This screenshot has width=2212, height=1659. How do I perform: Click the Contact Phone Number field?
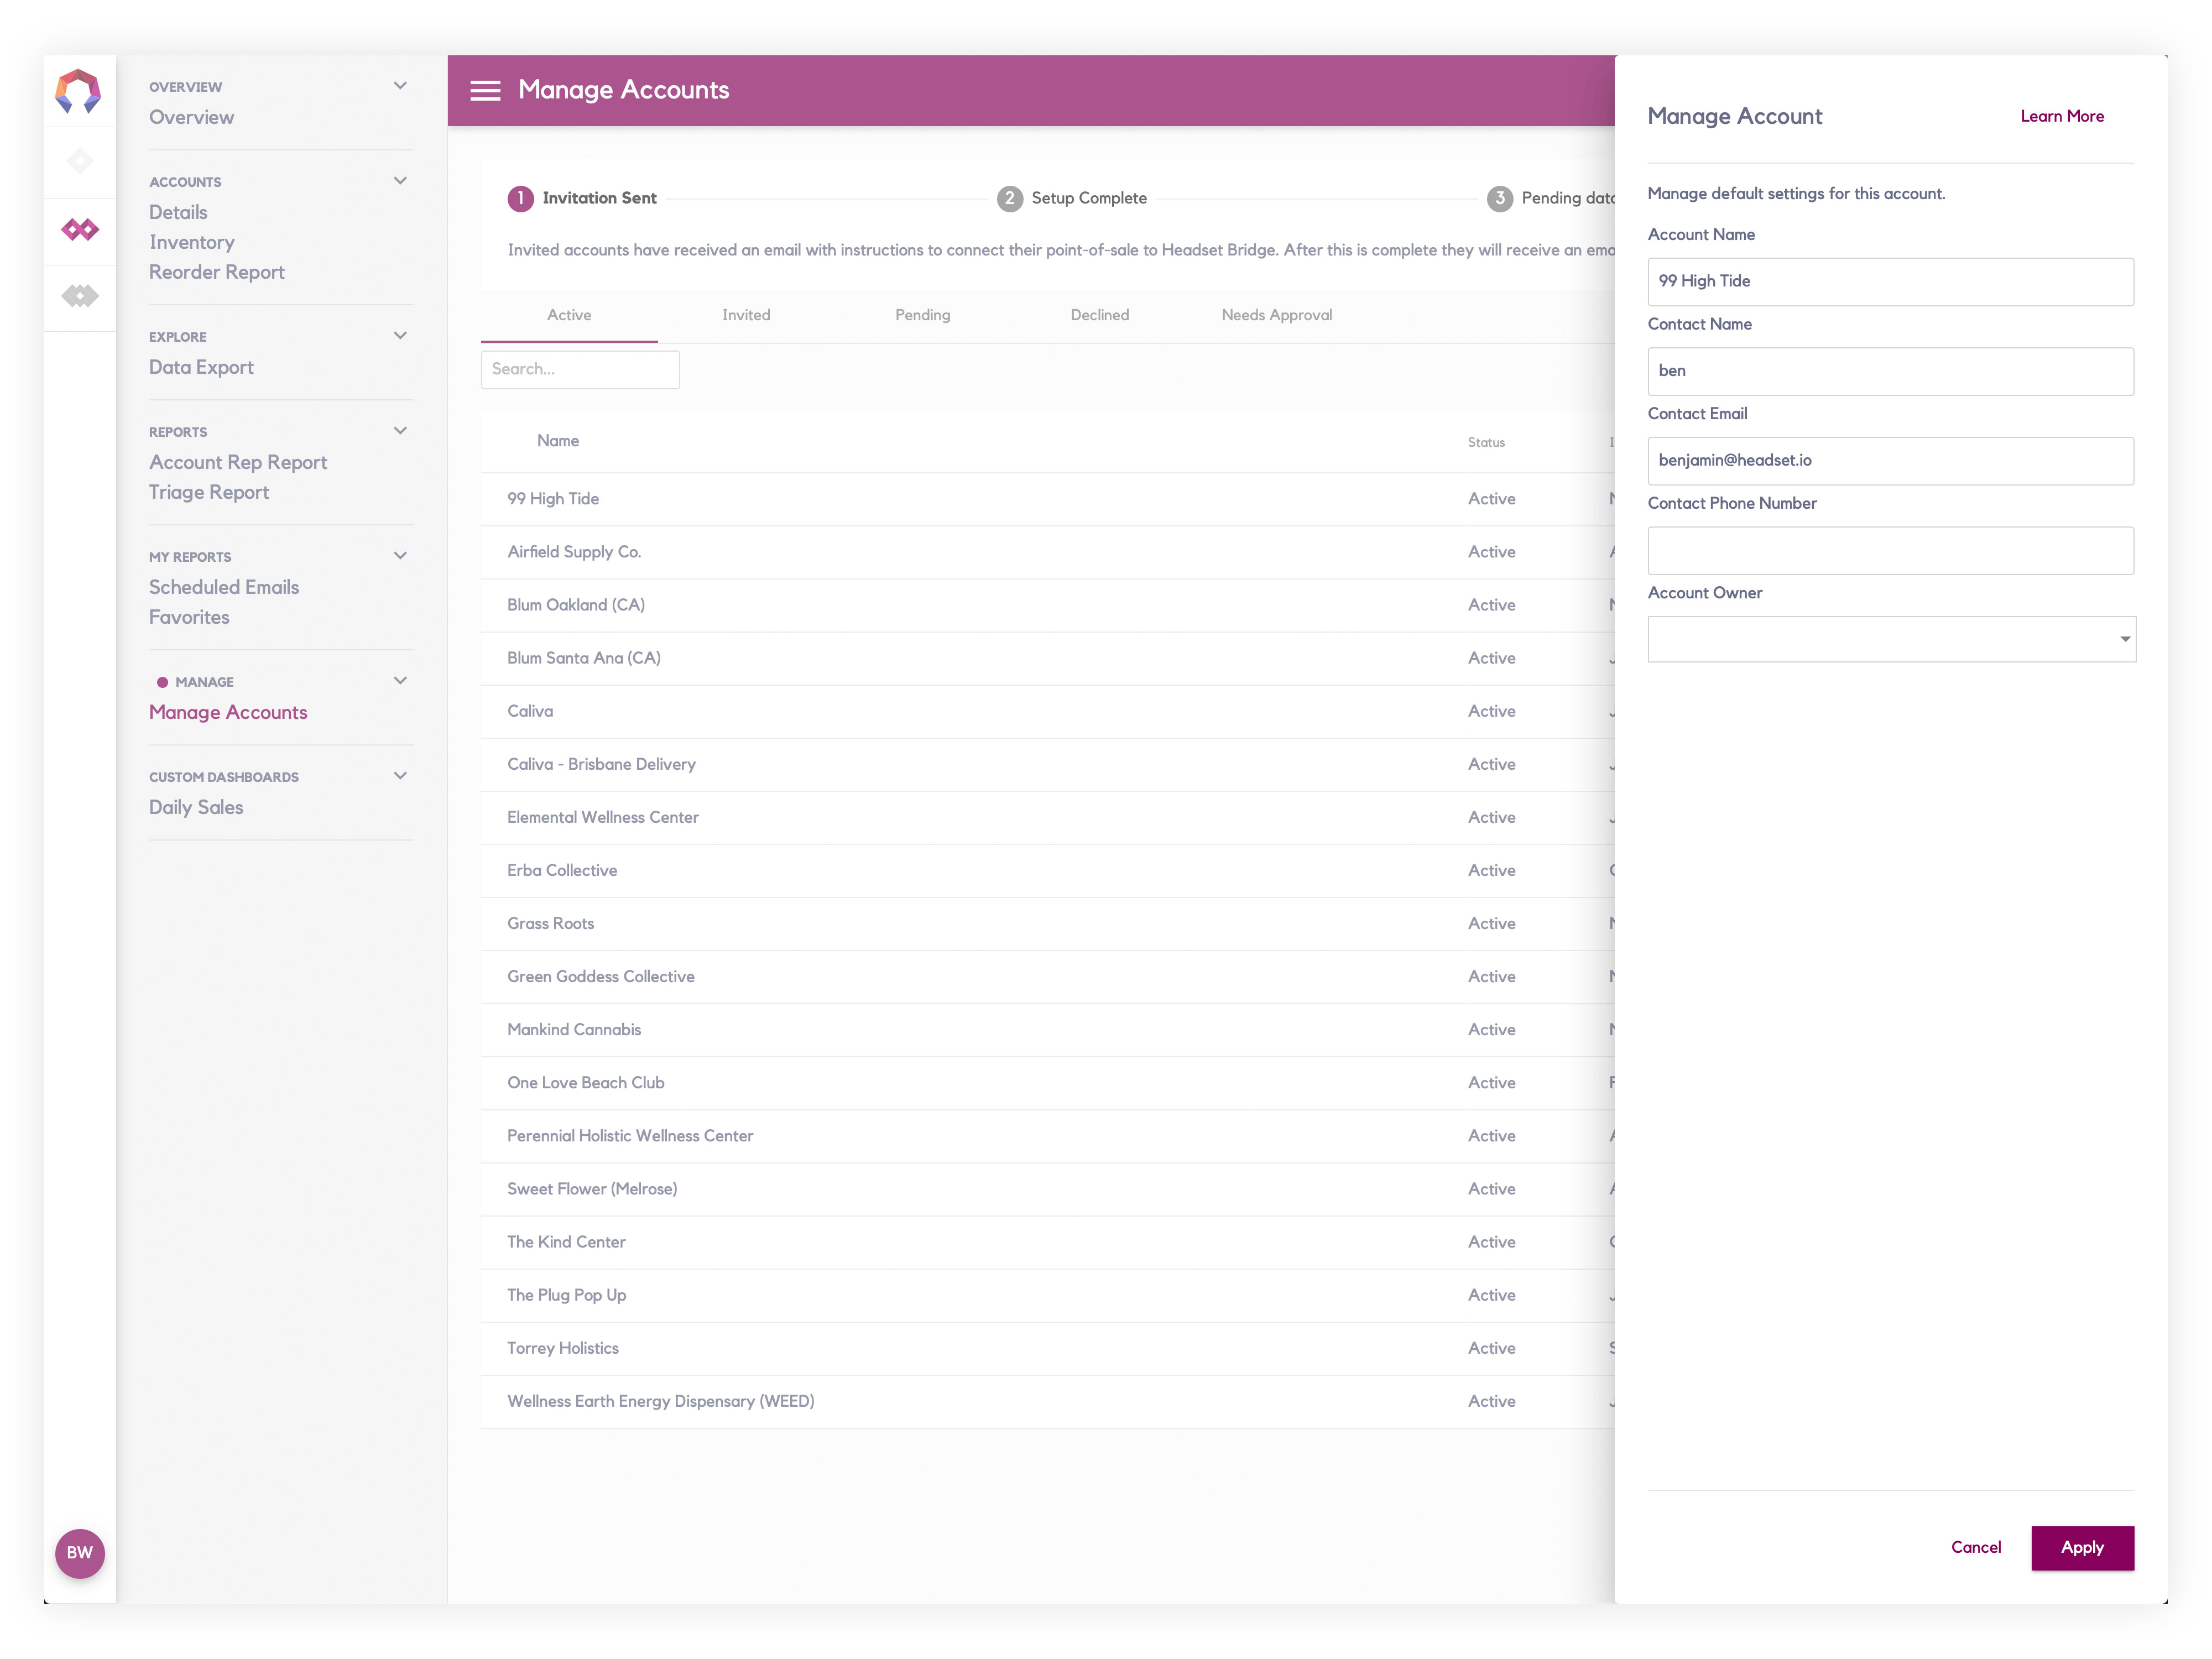click(x=1890, y=550)
